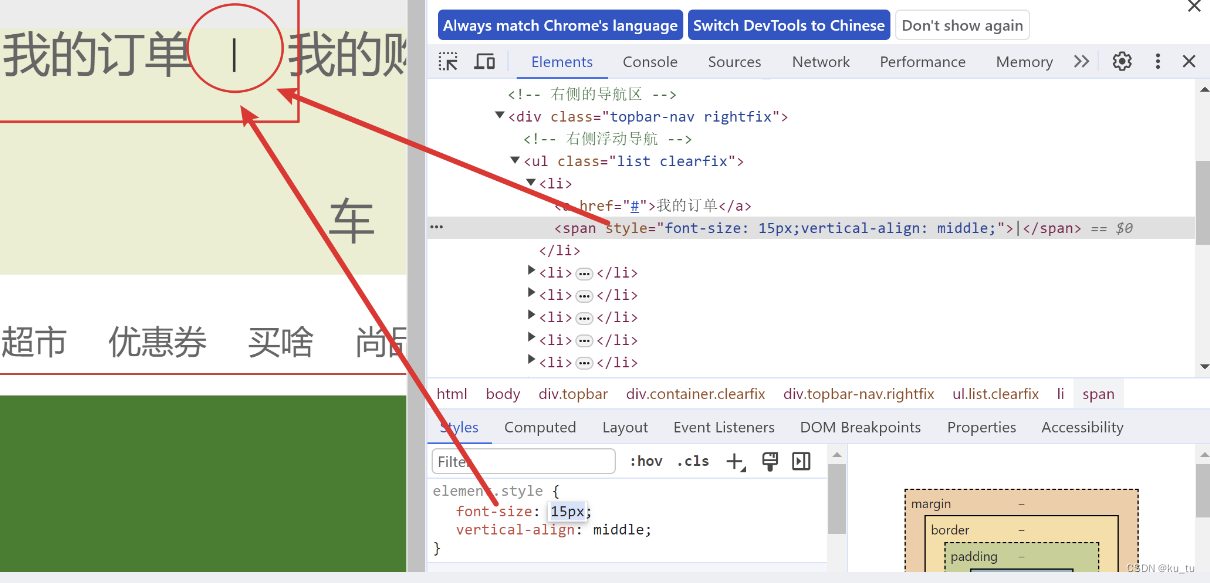Screen dimensions: 1210x583
Task: Click the rendering emulations paintbrush icon
Action: coord(769,461)
